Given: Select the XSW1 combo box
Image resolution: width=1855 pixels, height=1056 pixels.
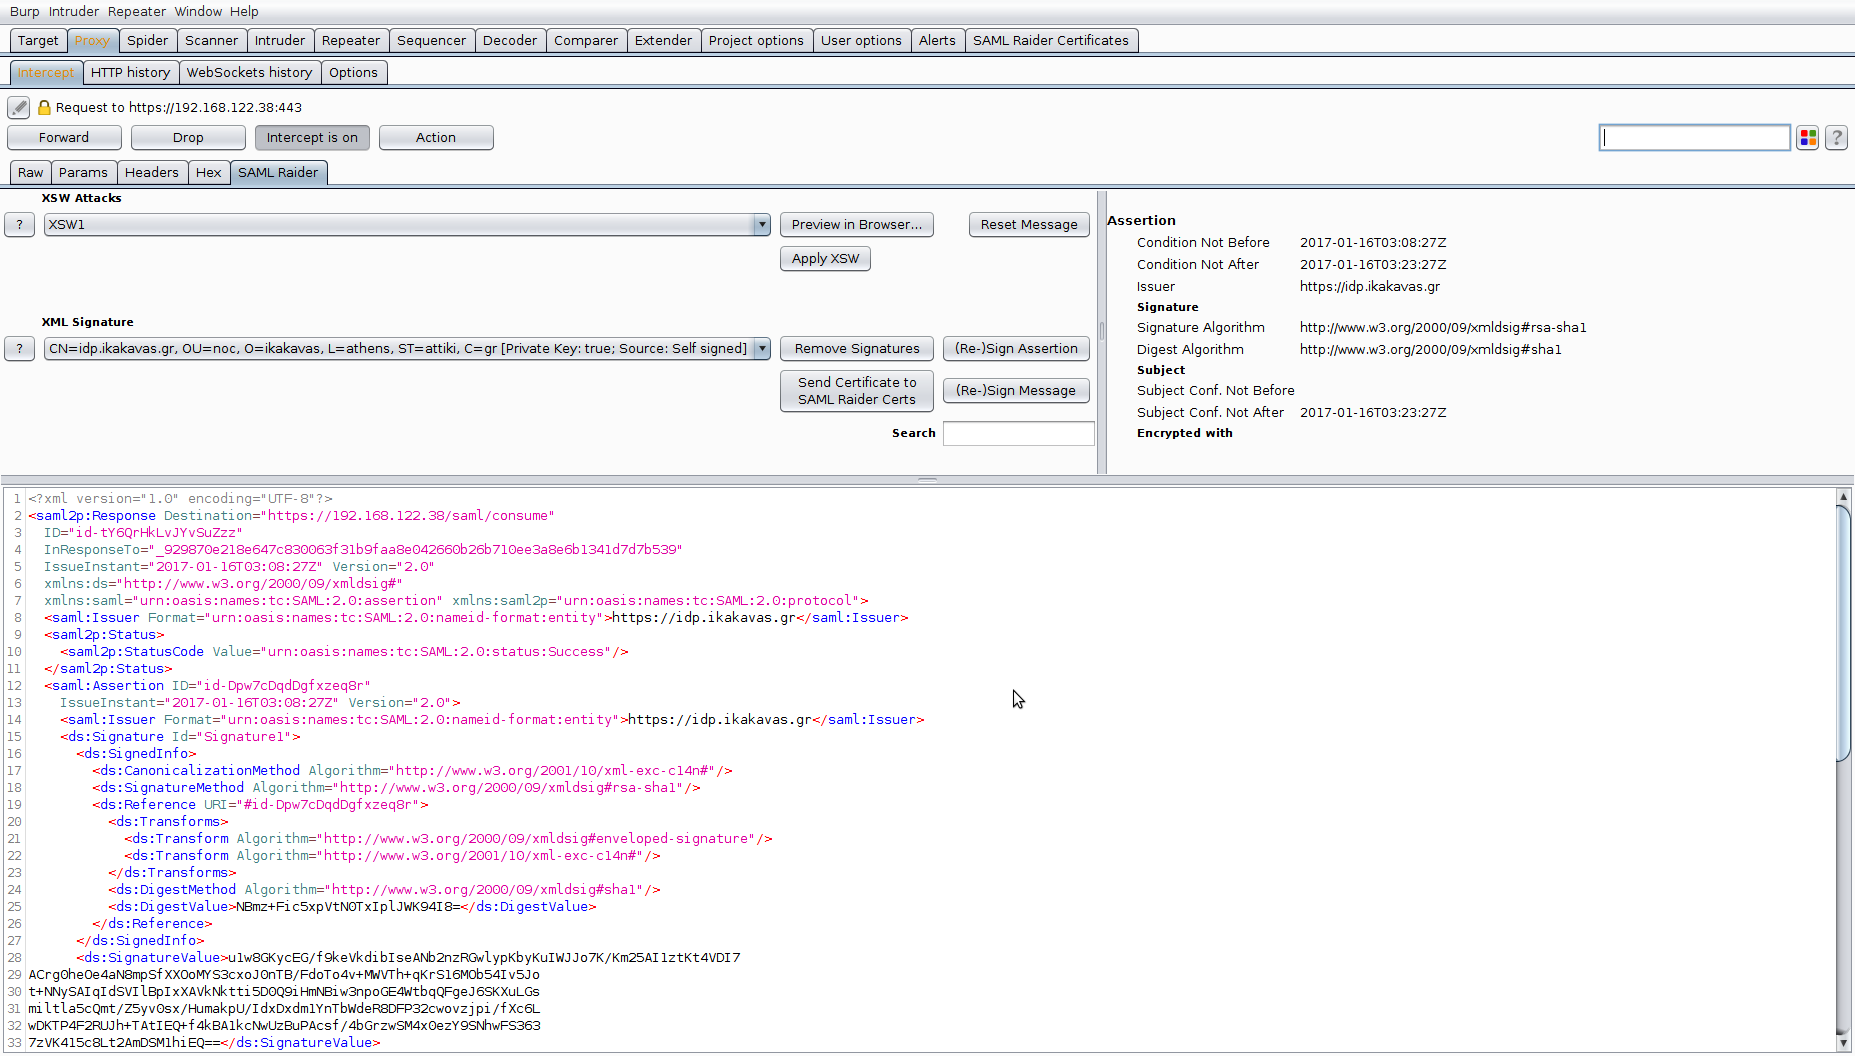Looking at the screenshot, I should pos(407,225).
